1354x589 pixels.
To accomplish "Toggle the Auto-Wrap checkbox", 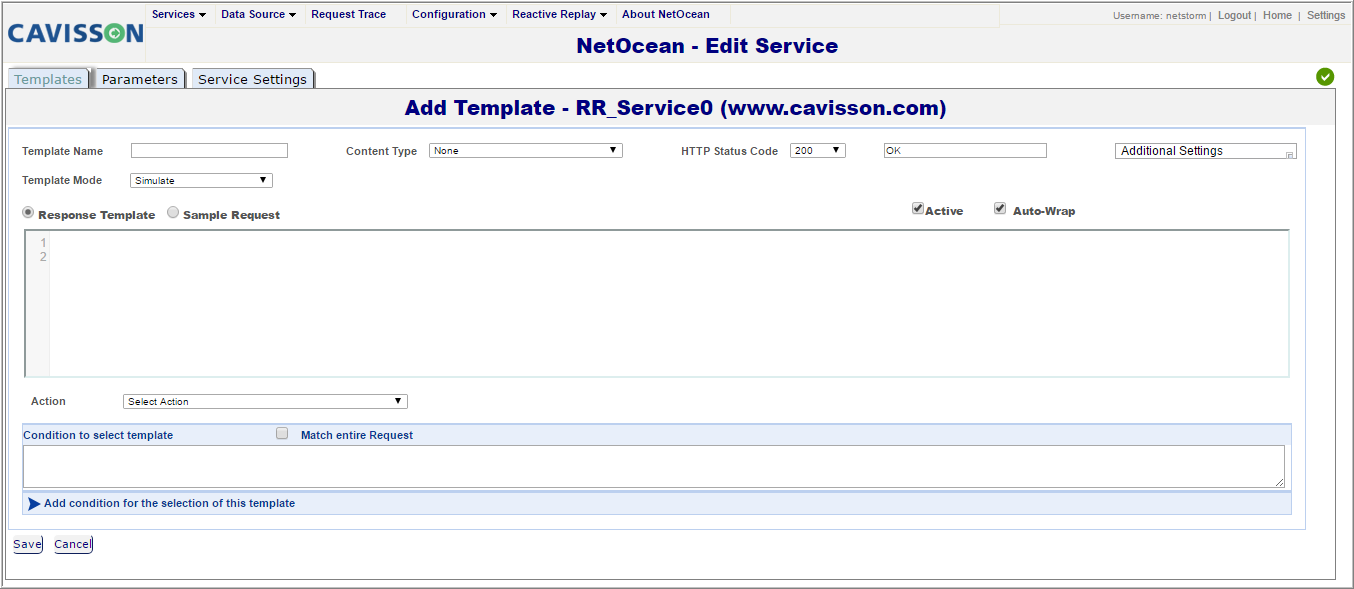I will (x=1000, y=209).
